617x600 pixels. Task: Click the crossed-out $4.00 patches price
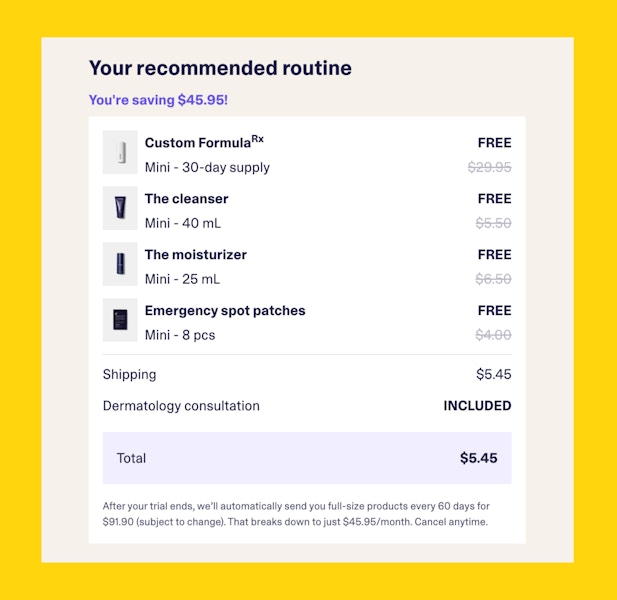click(x=493, y=335)
